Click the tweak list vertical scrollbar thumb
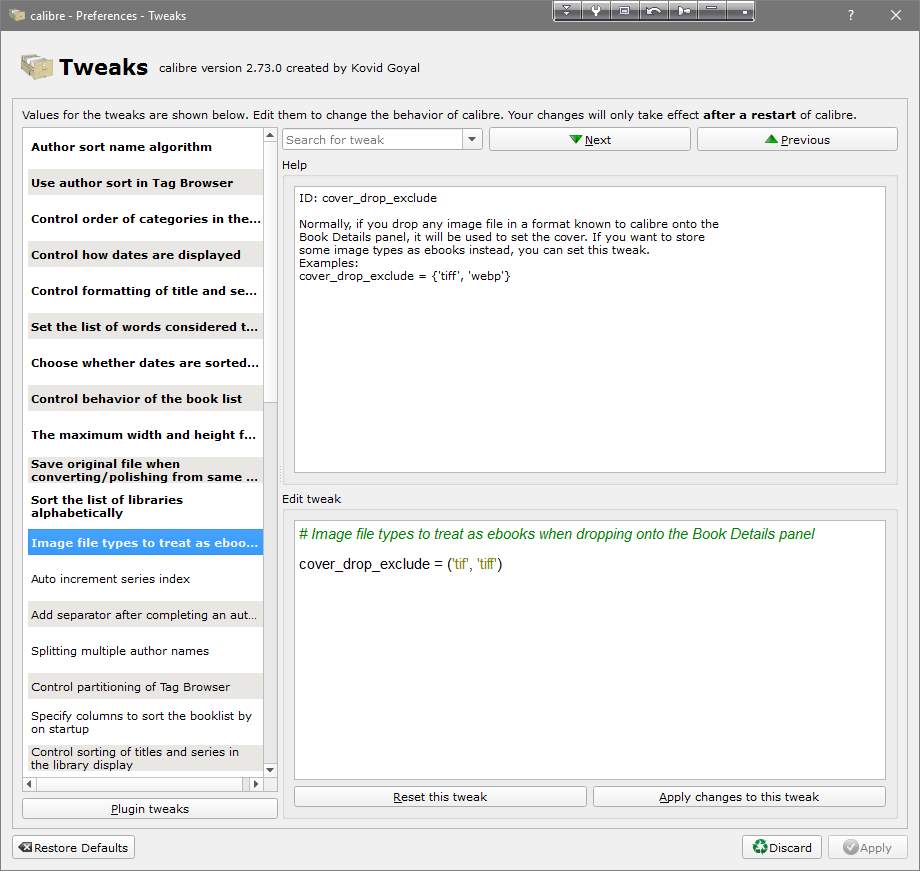Viewport: 920px width, 871px height. (x=270, y=272)
